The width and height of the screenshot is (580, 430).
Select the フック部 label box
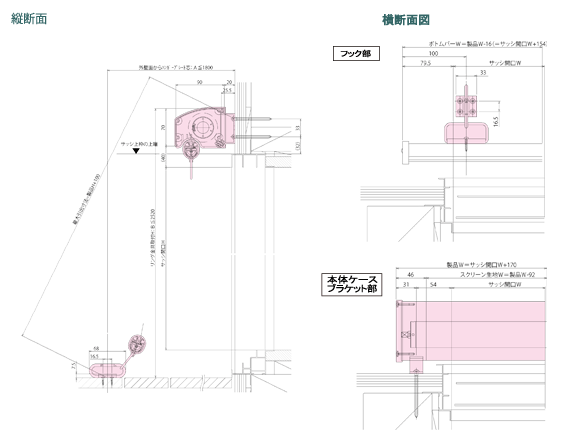pos(356,54)
